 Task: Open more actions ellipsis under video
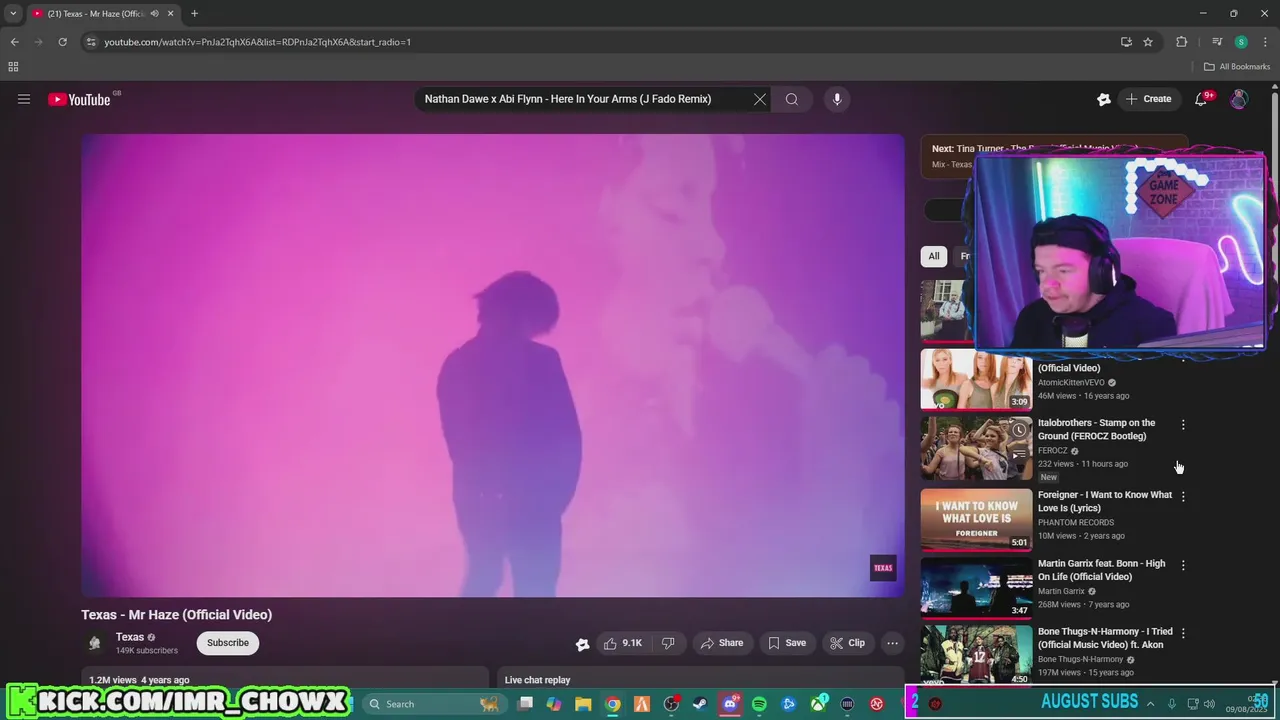tap(893, 643)
